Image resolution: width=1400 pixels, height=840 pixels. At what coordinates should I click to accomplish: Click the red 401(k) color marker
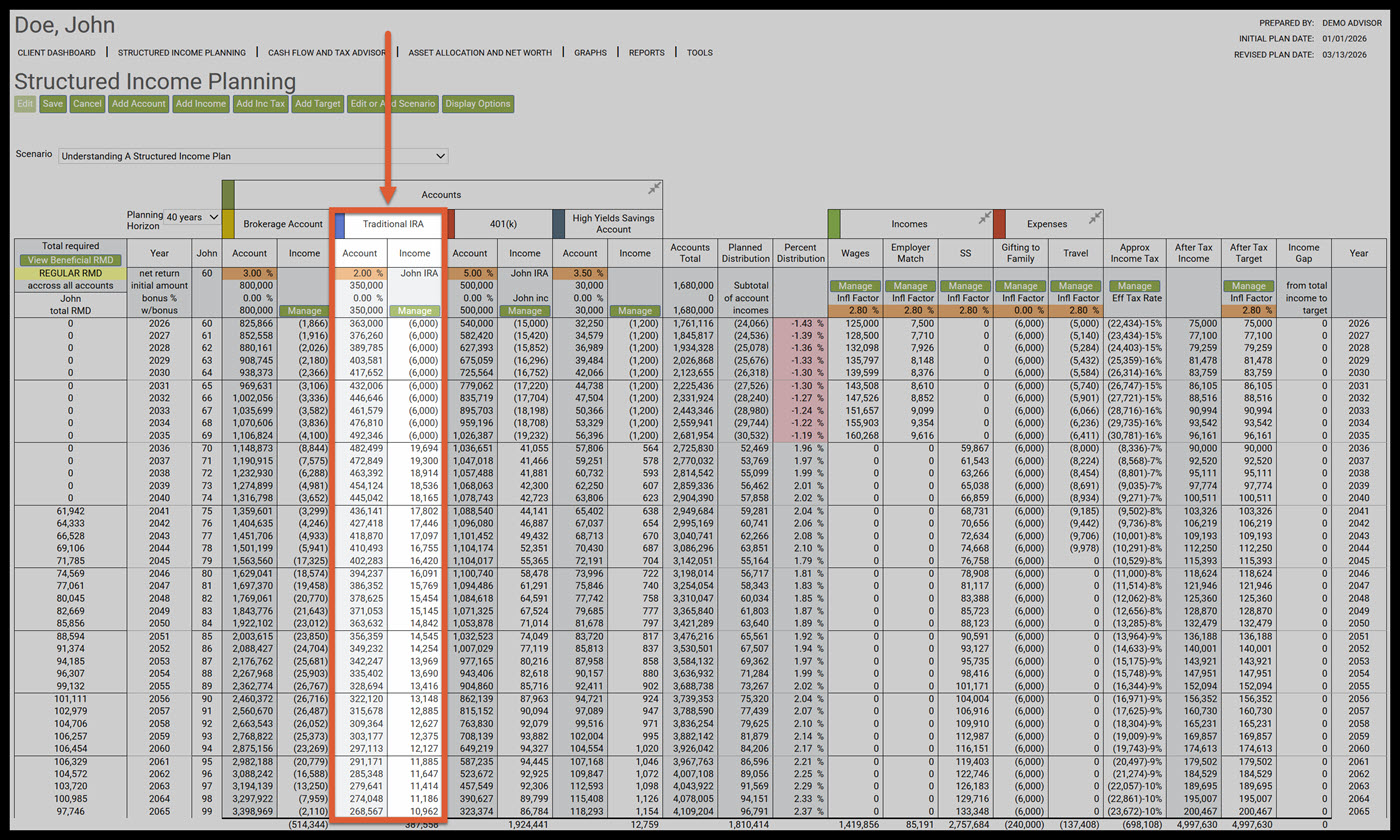(x=451, y=224)
